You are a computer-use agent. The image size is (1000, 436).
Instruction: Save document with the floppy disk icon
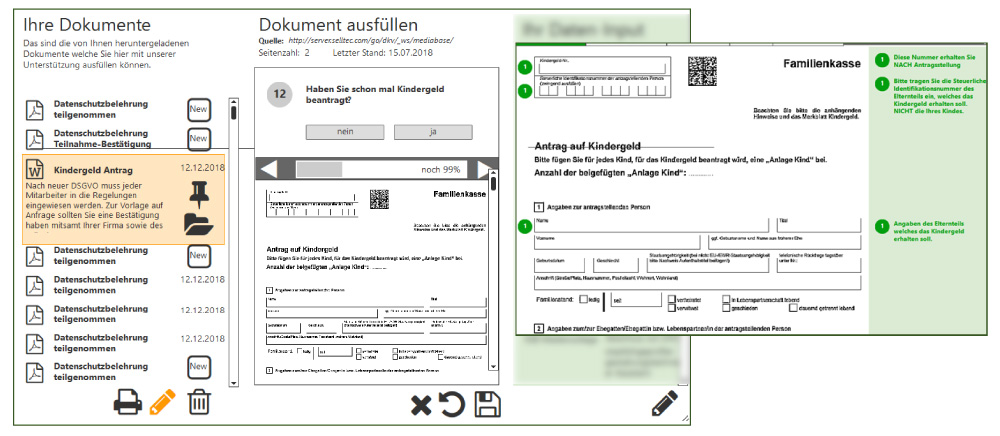[487, 405]
